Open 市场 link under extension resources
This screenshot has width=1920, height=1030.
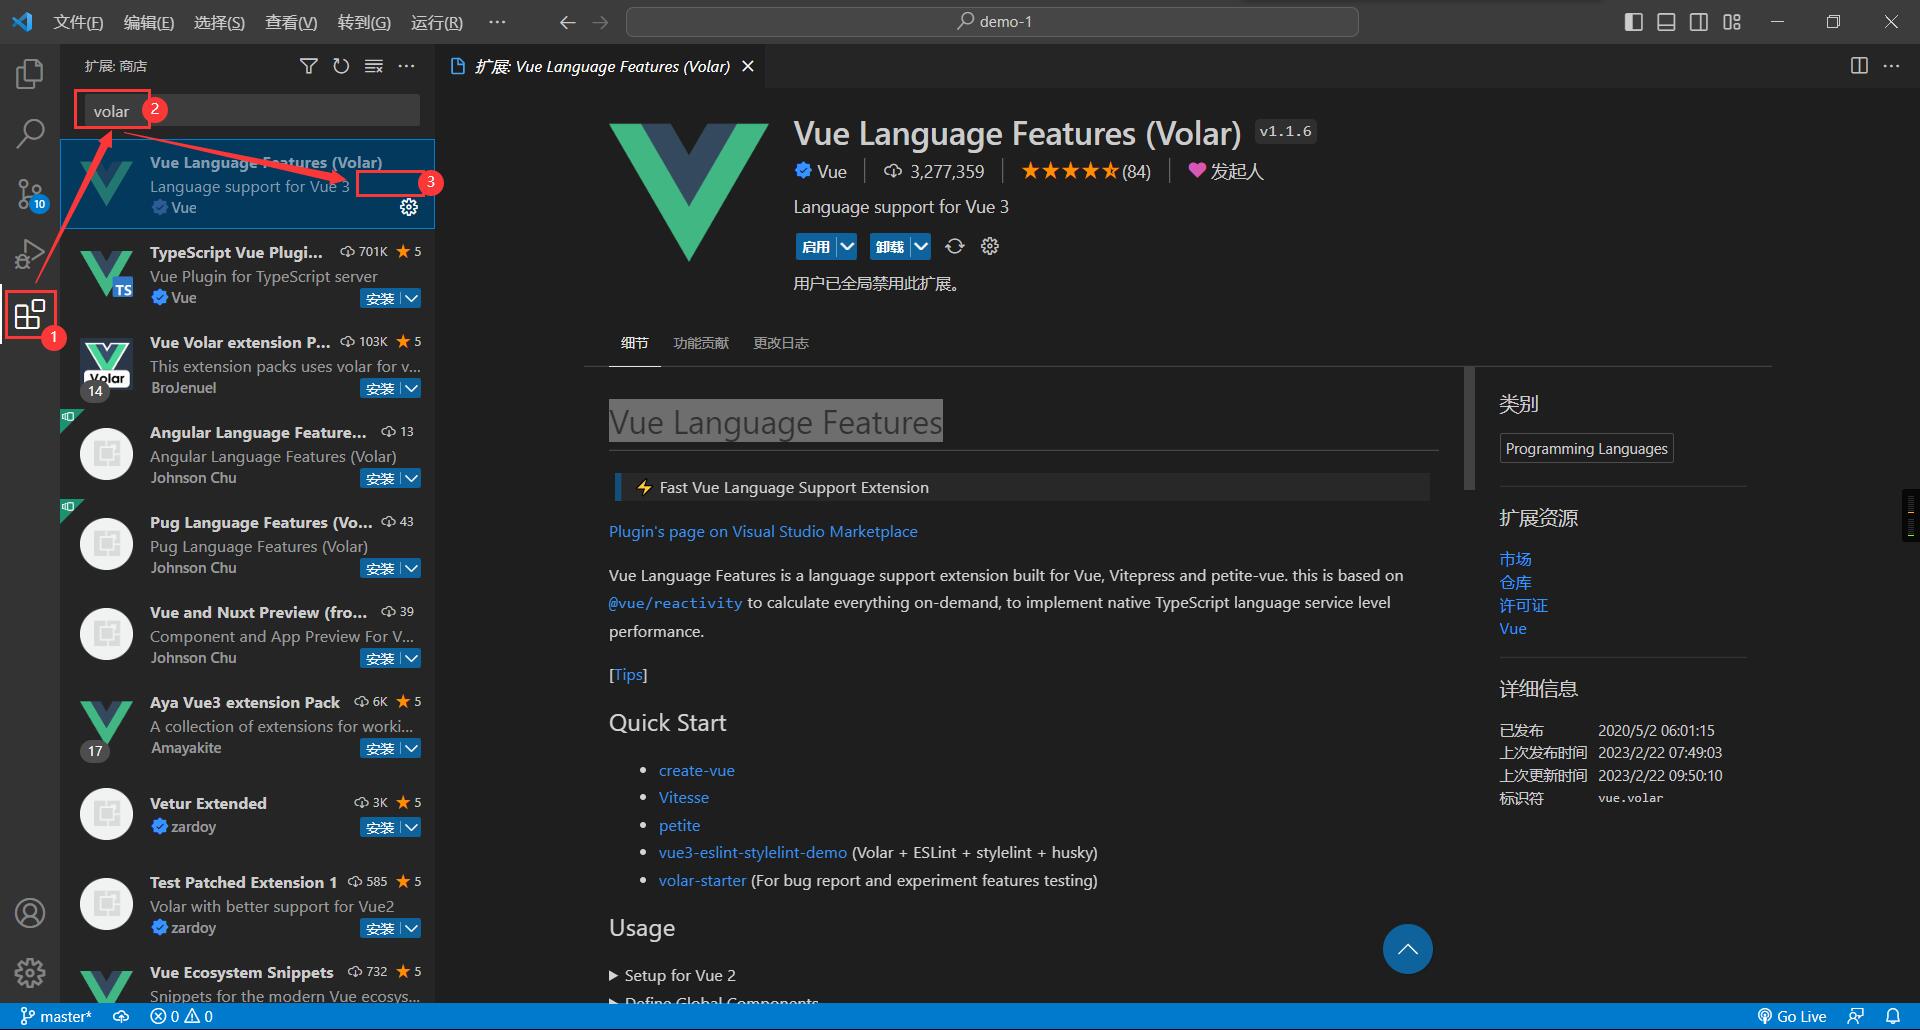[x=1515, y=559]
